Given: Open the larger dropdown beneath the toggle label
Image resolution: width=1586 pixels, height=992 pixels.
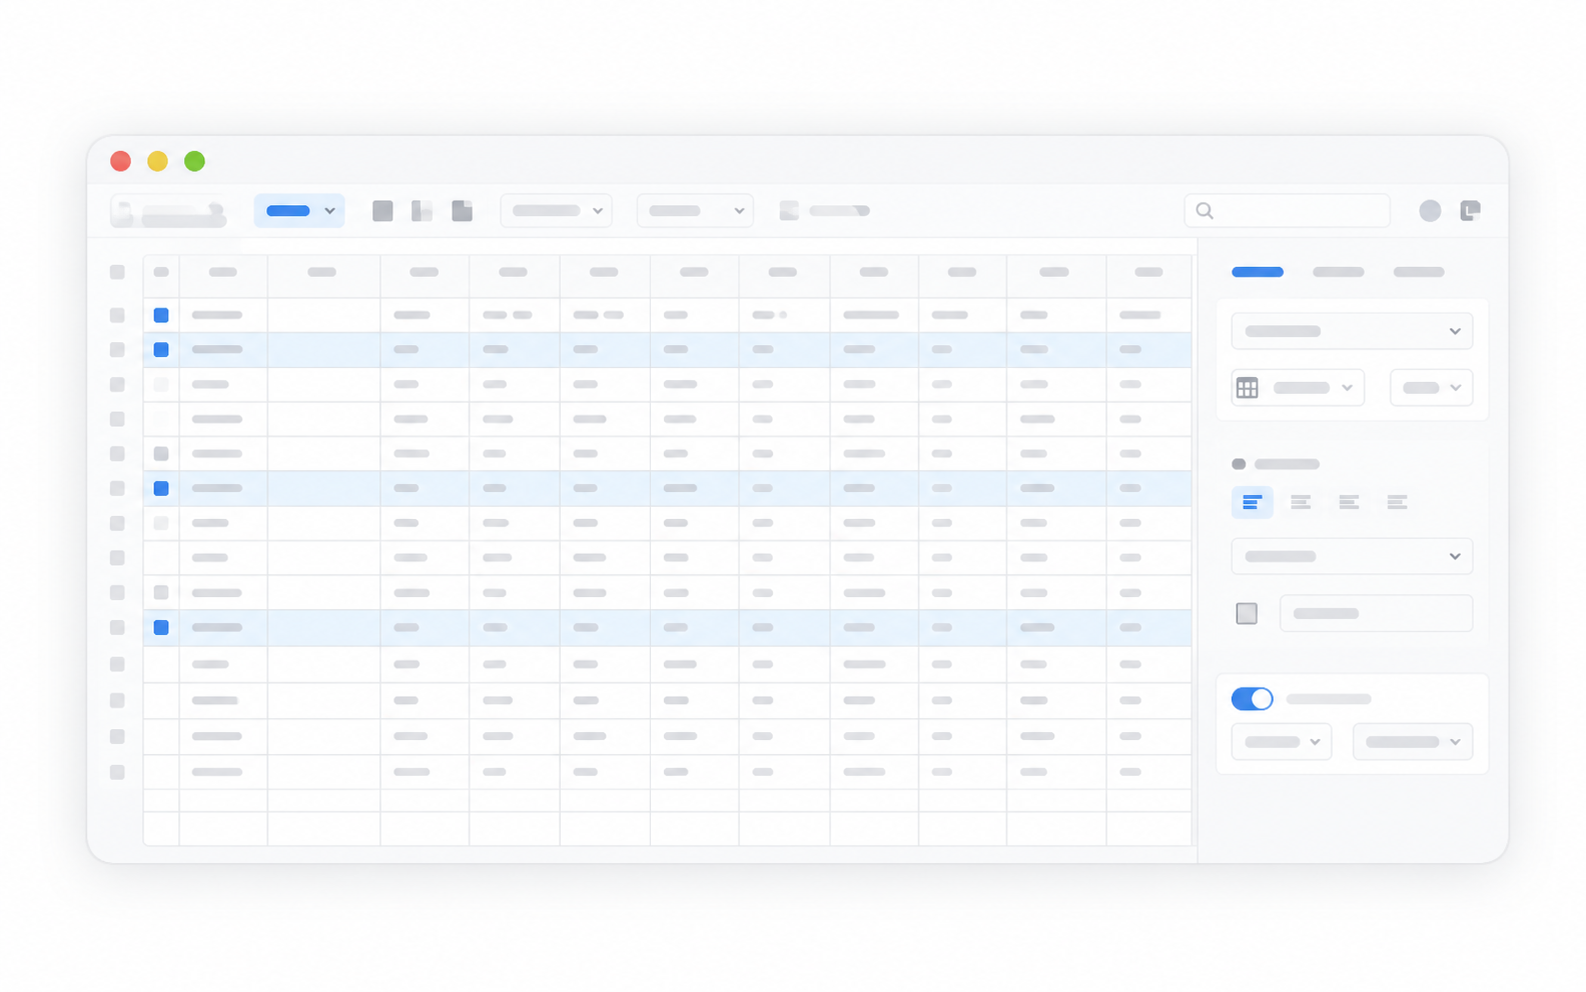Looking at the screenshot, I should tap(1412, 742).
